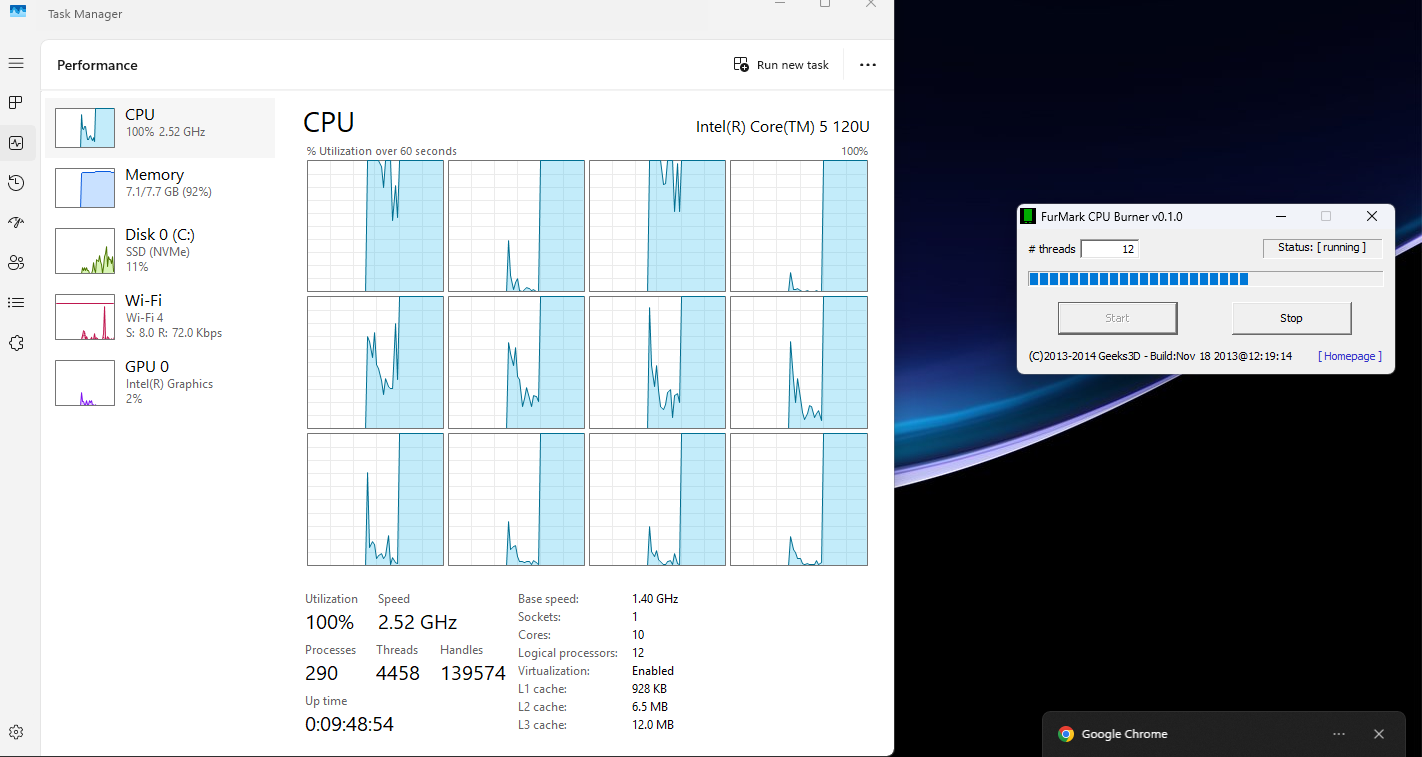Viewport: 1422px width, 757px height.
Task: Click the Base speed 1.40 GHz value
Action: [x=655, y=599]
